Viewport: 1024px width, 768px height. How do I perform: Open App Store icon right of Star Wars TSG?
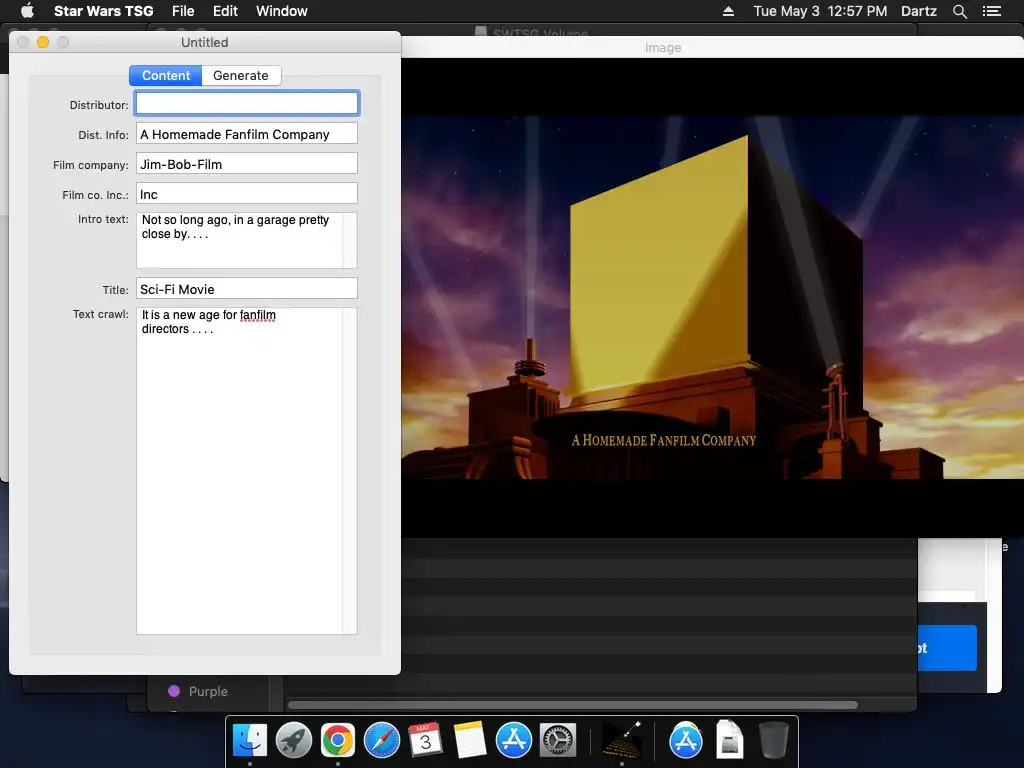(x=685, y=741)
